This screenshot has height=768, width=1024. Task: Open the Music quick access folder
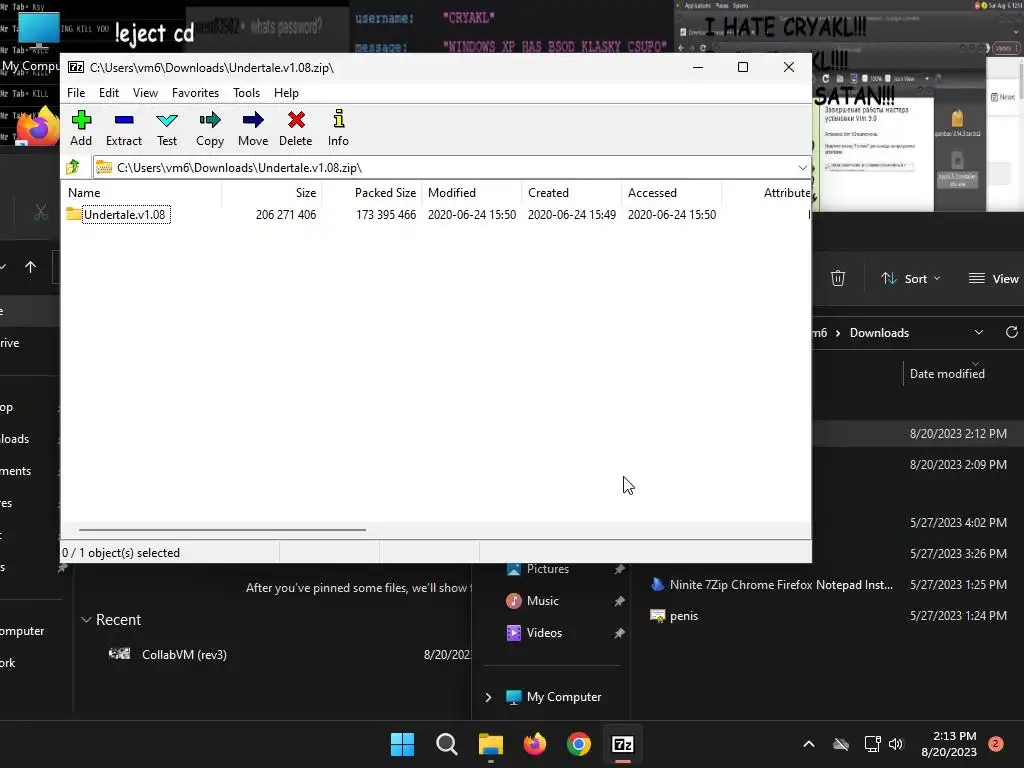[542, 601]
